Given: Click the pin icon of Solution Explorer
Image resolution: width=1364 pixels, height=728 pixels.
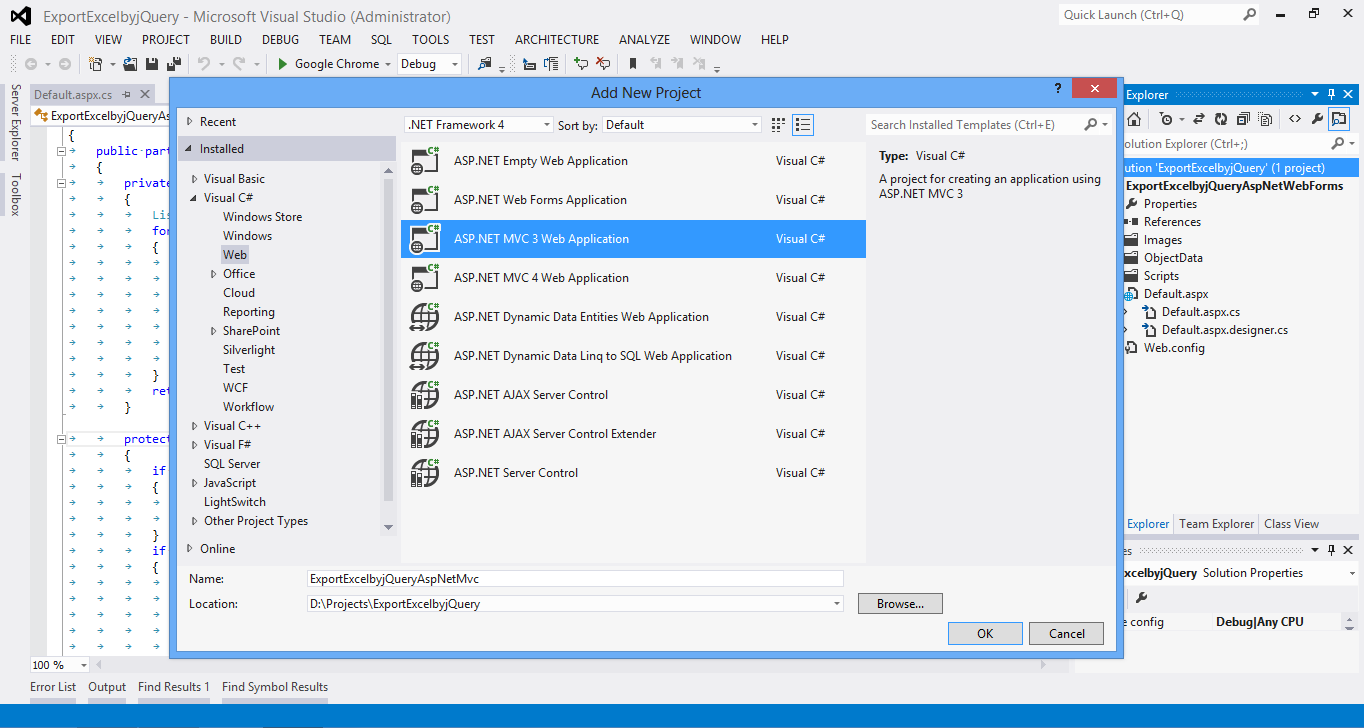Looking at the screenshot, I should pos(1331,95).
